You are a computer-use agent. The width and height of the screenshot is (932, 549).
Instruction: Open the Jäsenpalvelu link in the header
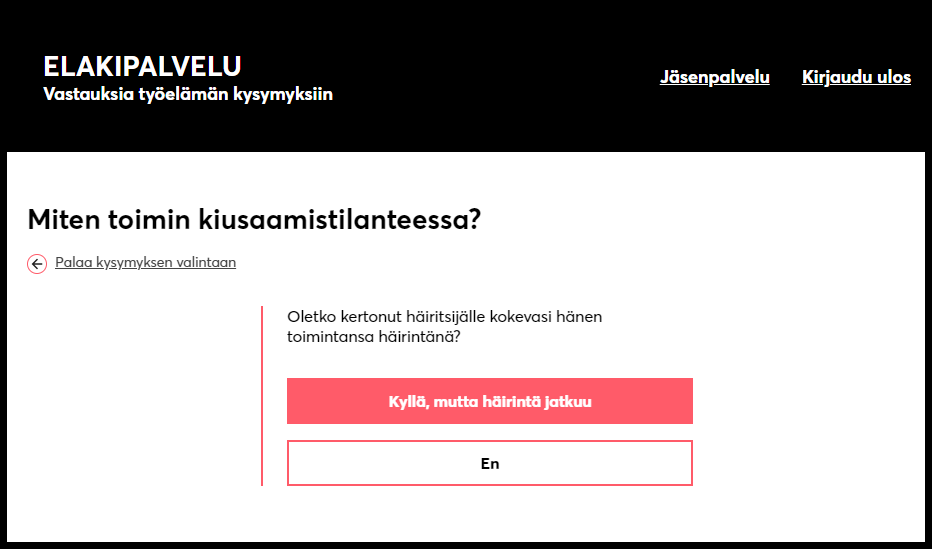pos(714,77)
